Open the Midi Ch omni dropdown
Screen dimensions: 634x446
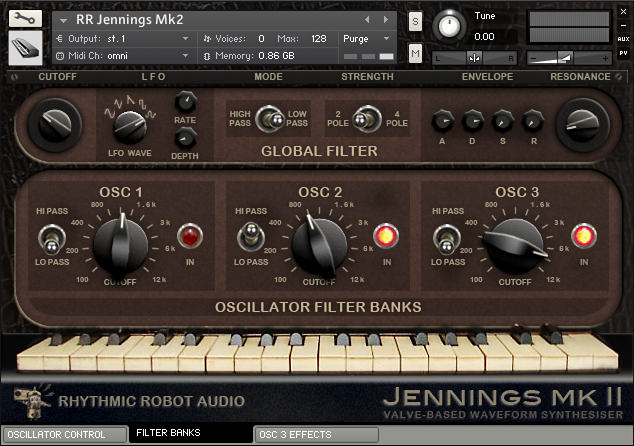click(185, 56)
